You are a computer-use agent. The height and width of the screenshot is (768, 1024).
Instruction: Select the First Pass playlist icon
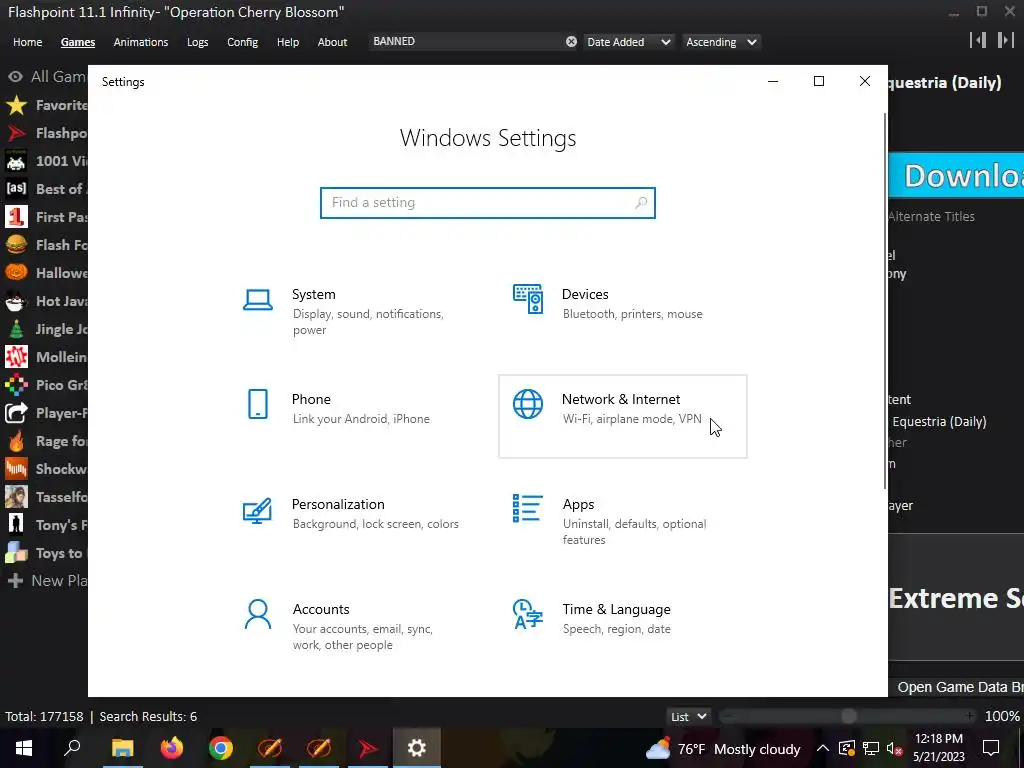(16, 217)
